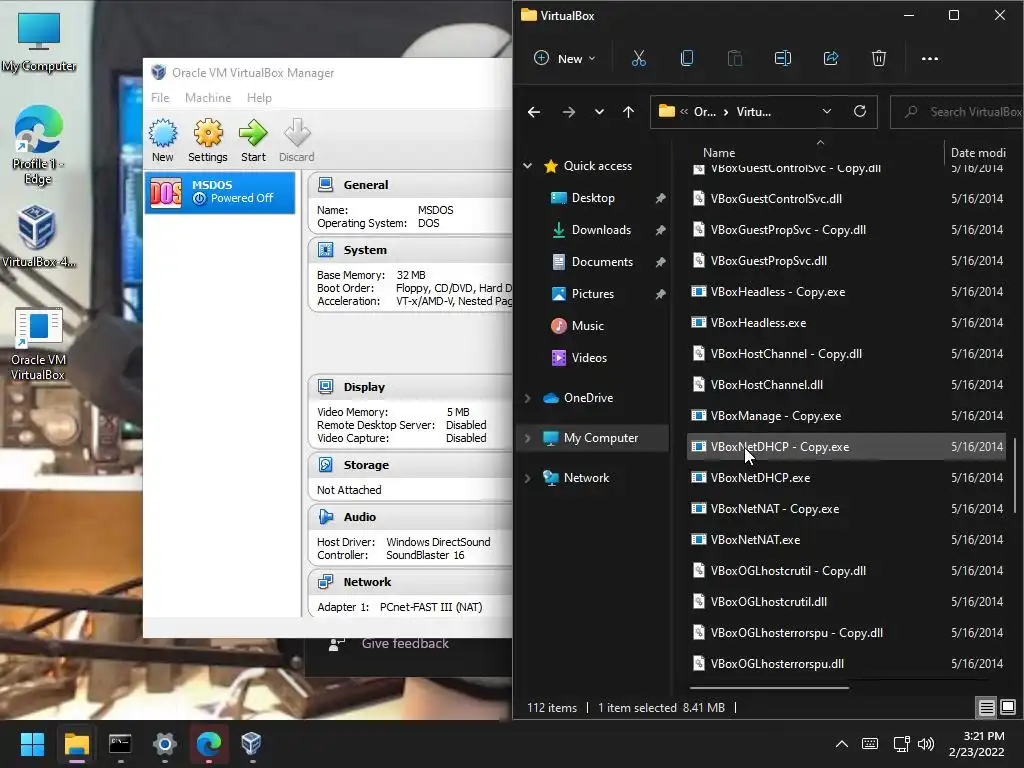1024x768 pixels.
Task: Open the Help menu in VirtualBox Manager
Action: pos(259,98)
